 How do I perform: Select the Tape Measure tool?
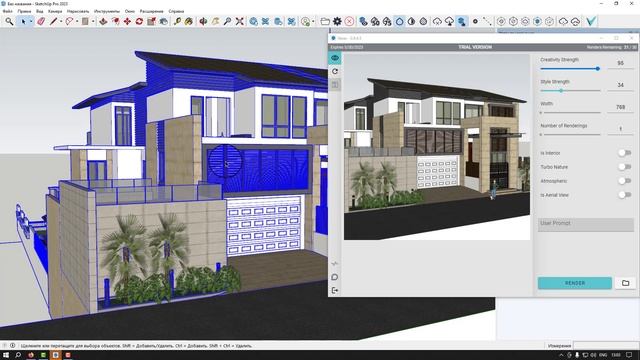177,21
